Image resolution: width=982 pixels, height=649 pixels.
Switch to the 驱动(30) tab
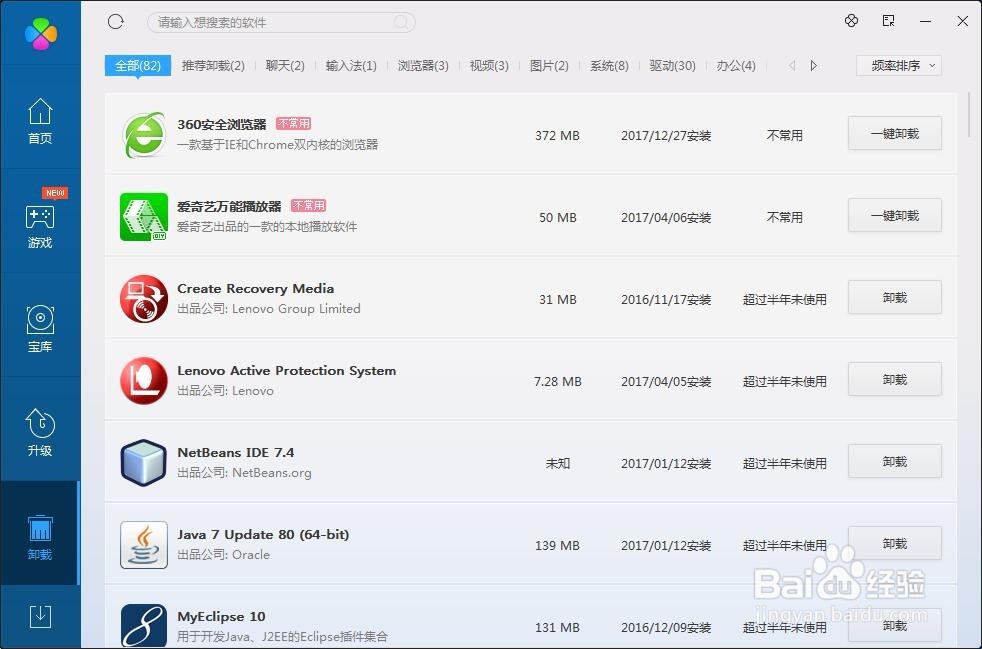(673, 65)
